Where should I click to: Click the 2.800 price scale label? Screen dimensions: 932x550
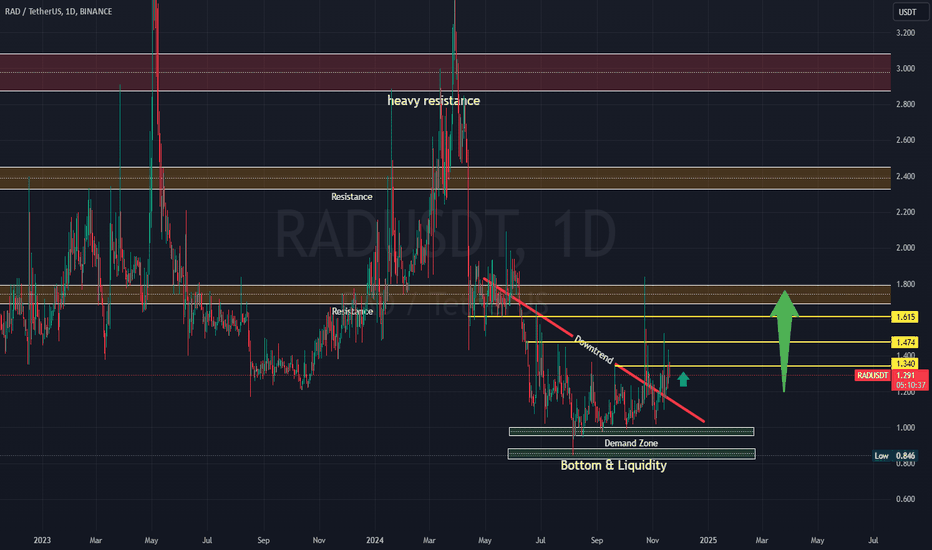[x=905, y=104]
